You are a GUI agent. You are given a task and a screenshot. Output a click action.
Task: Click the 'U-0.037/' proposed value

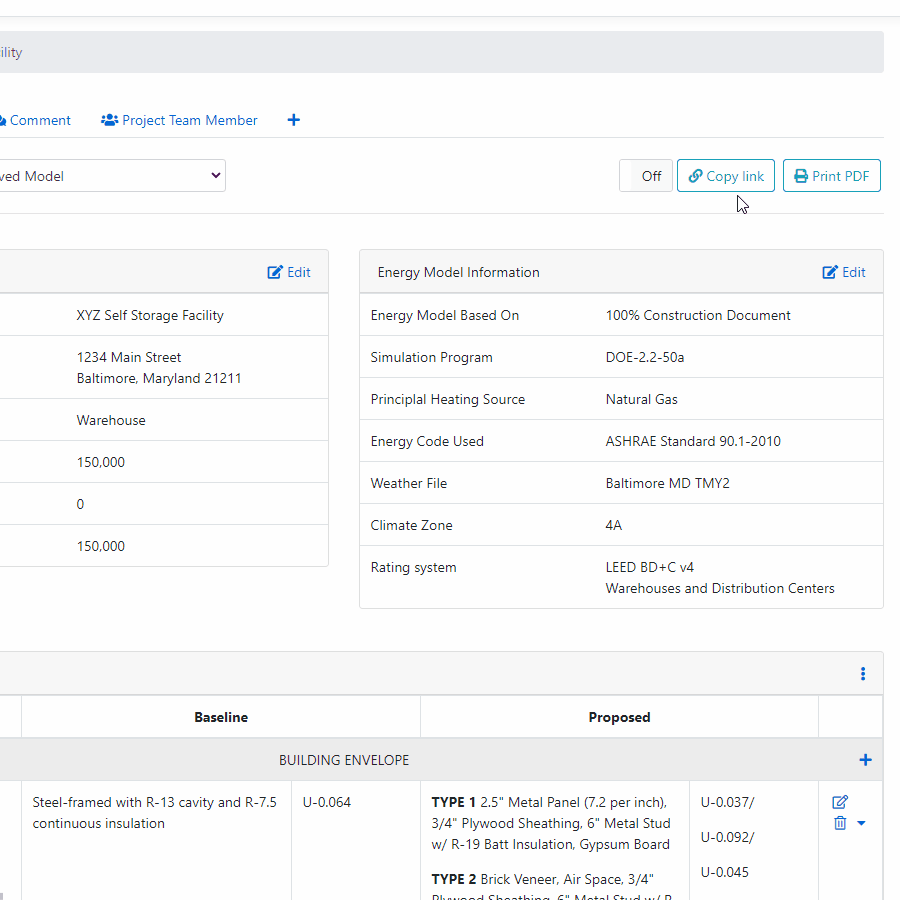coord(727,802)
